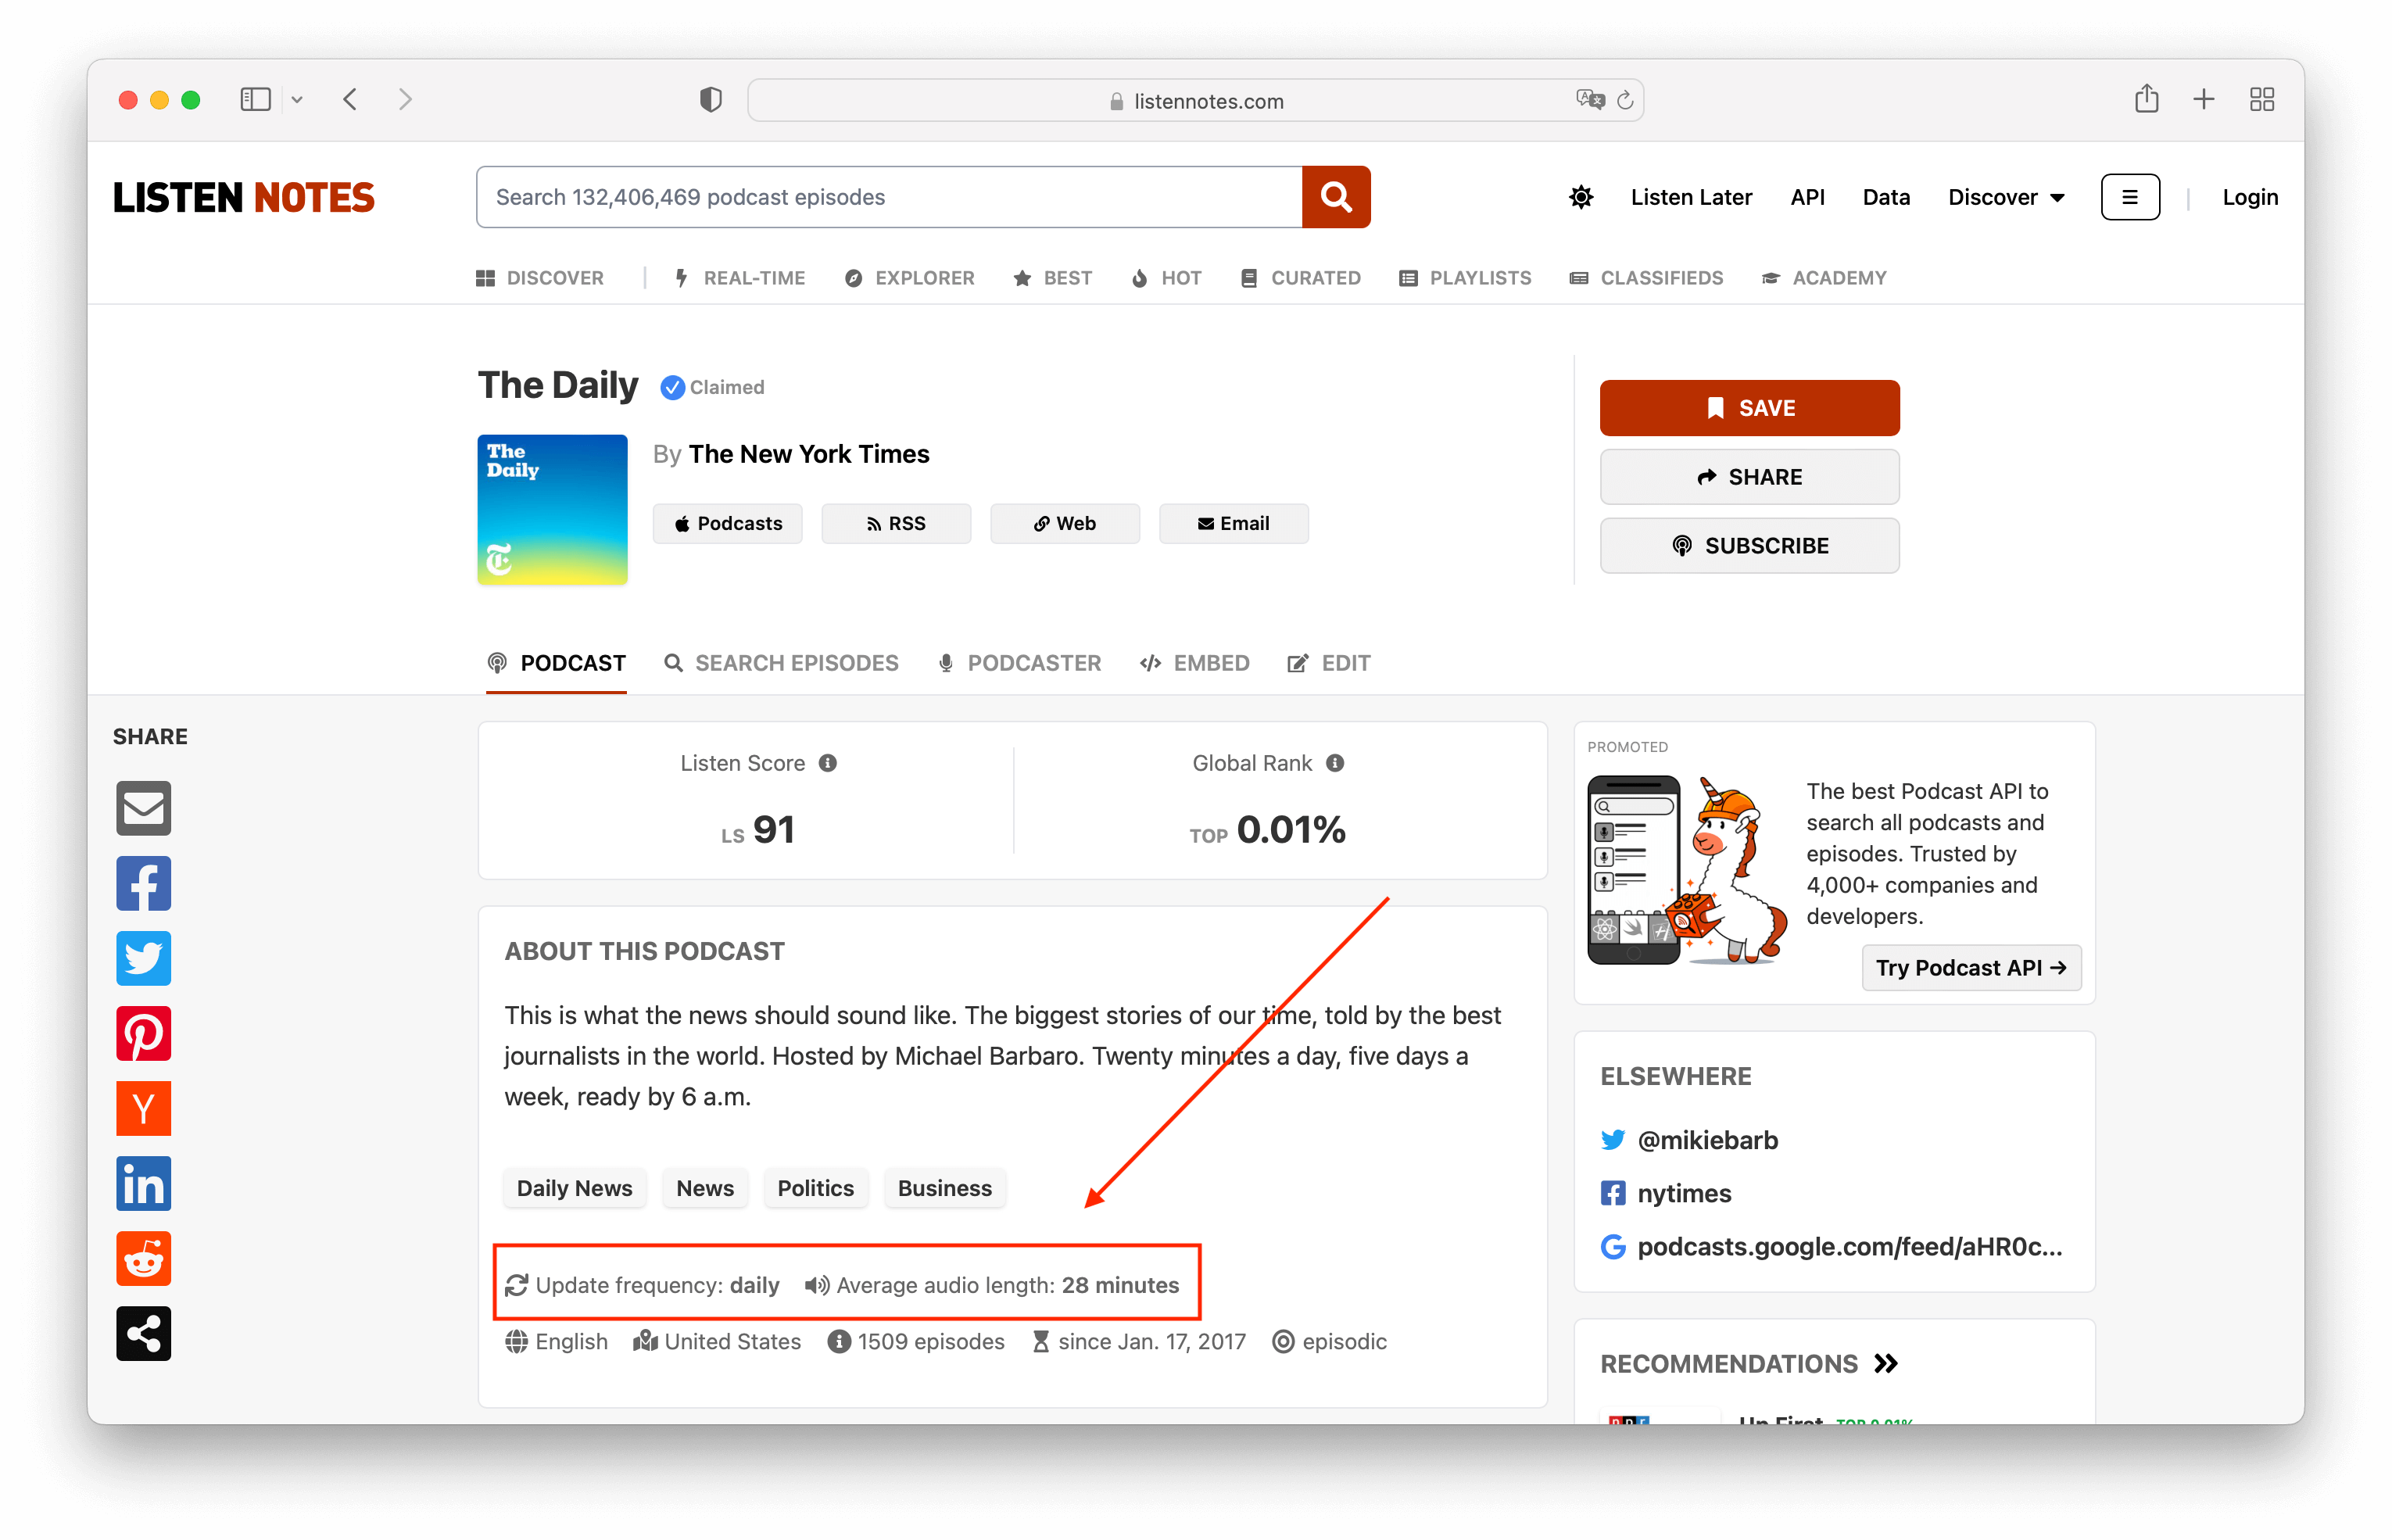
Task: Click the Share button in right panel
Action: coord(1749,477)
